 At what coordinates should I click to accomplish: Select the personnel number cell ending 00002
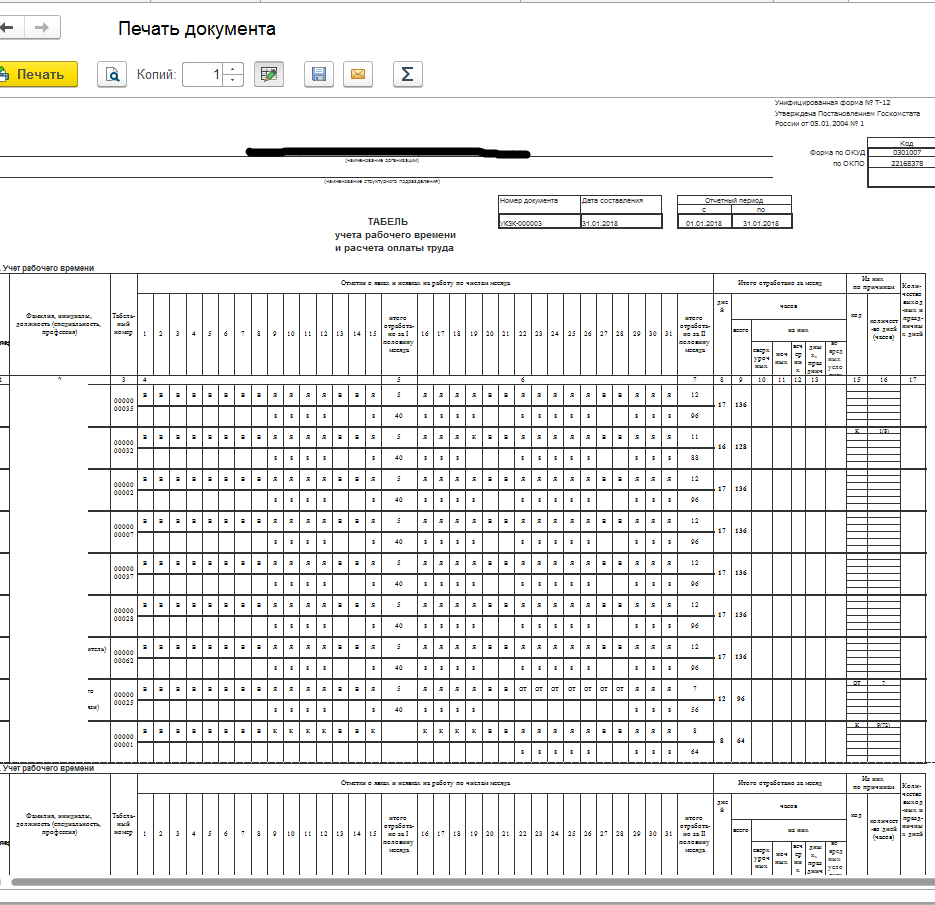[x=123, y=489]
